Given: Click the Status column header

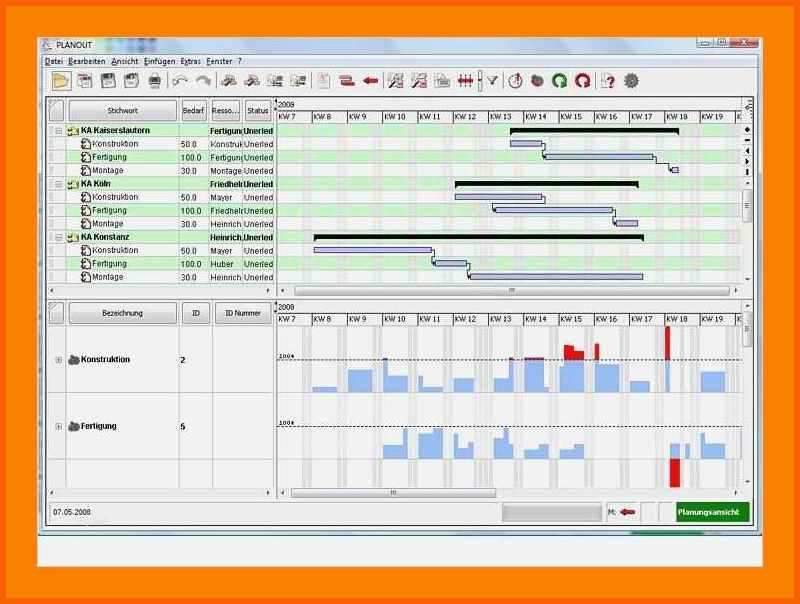Looking at the screenshot, I should tap(258, 110).
